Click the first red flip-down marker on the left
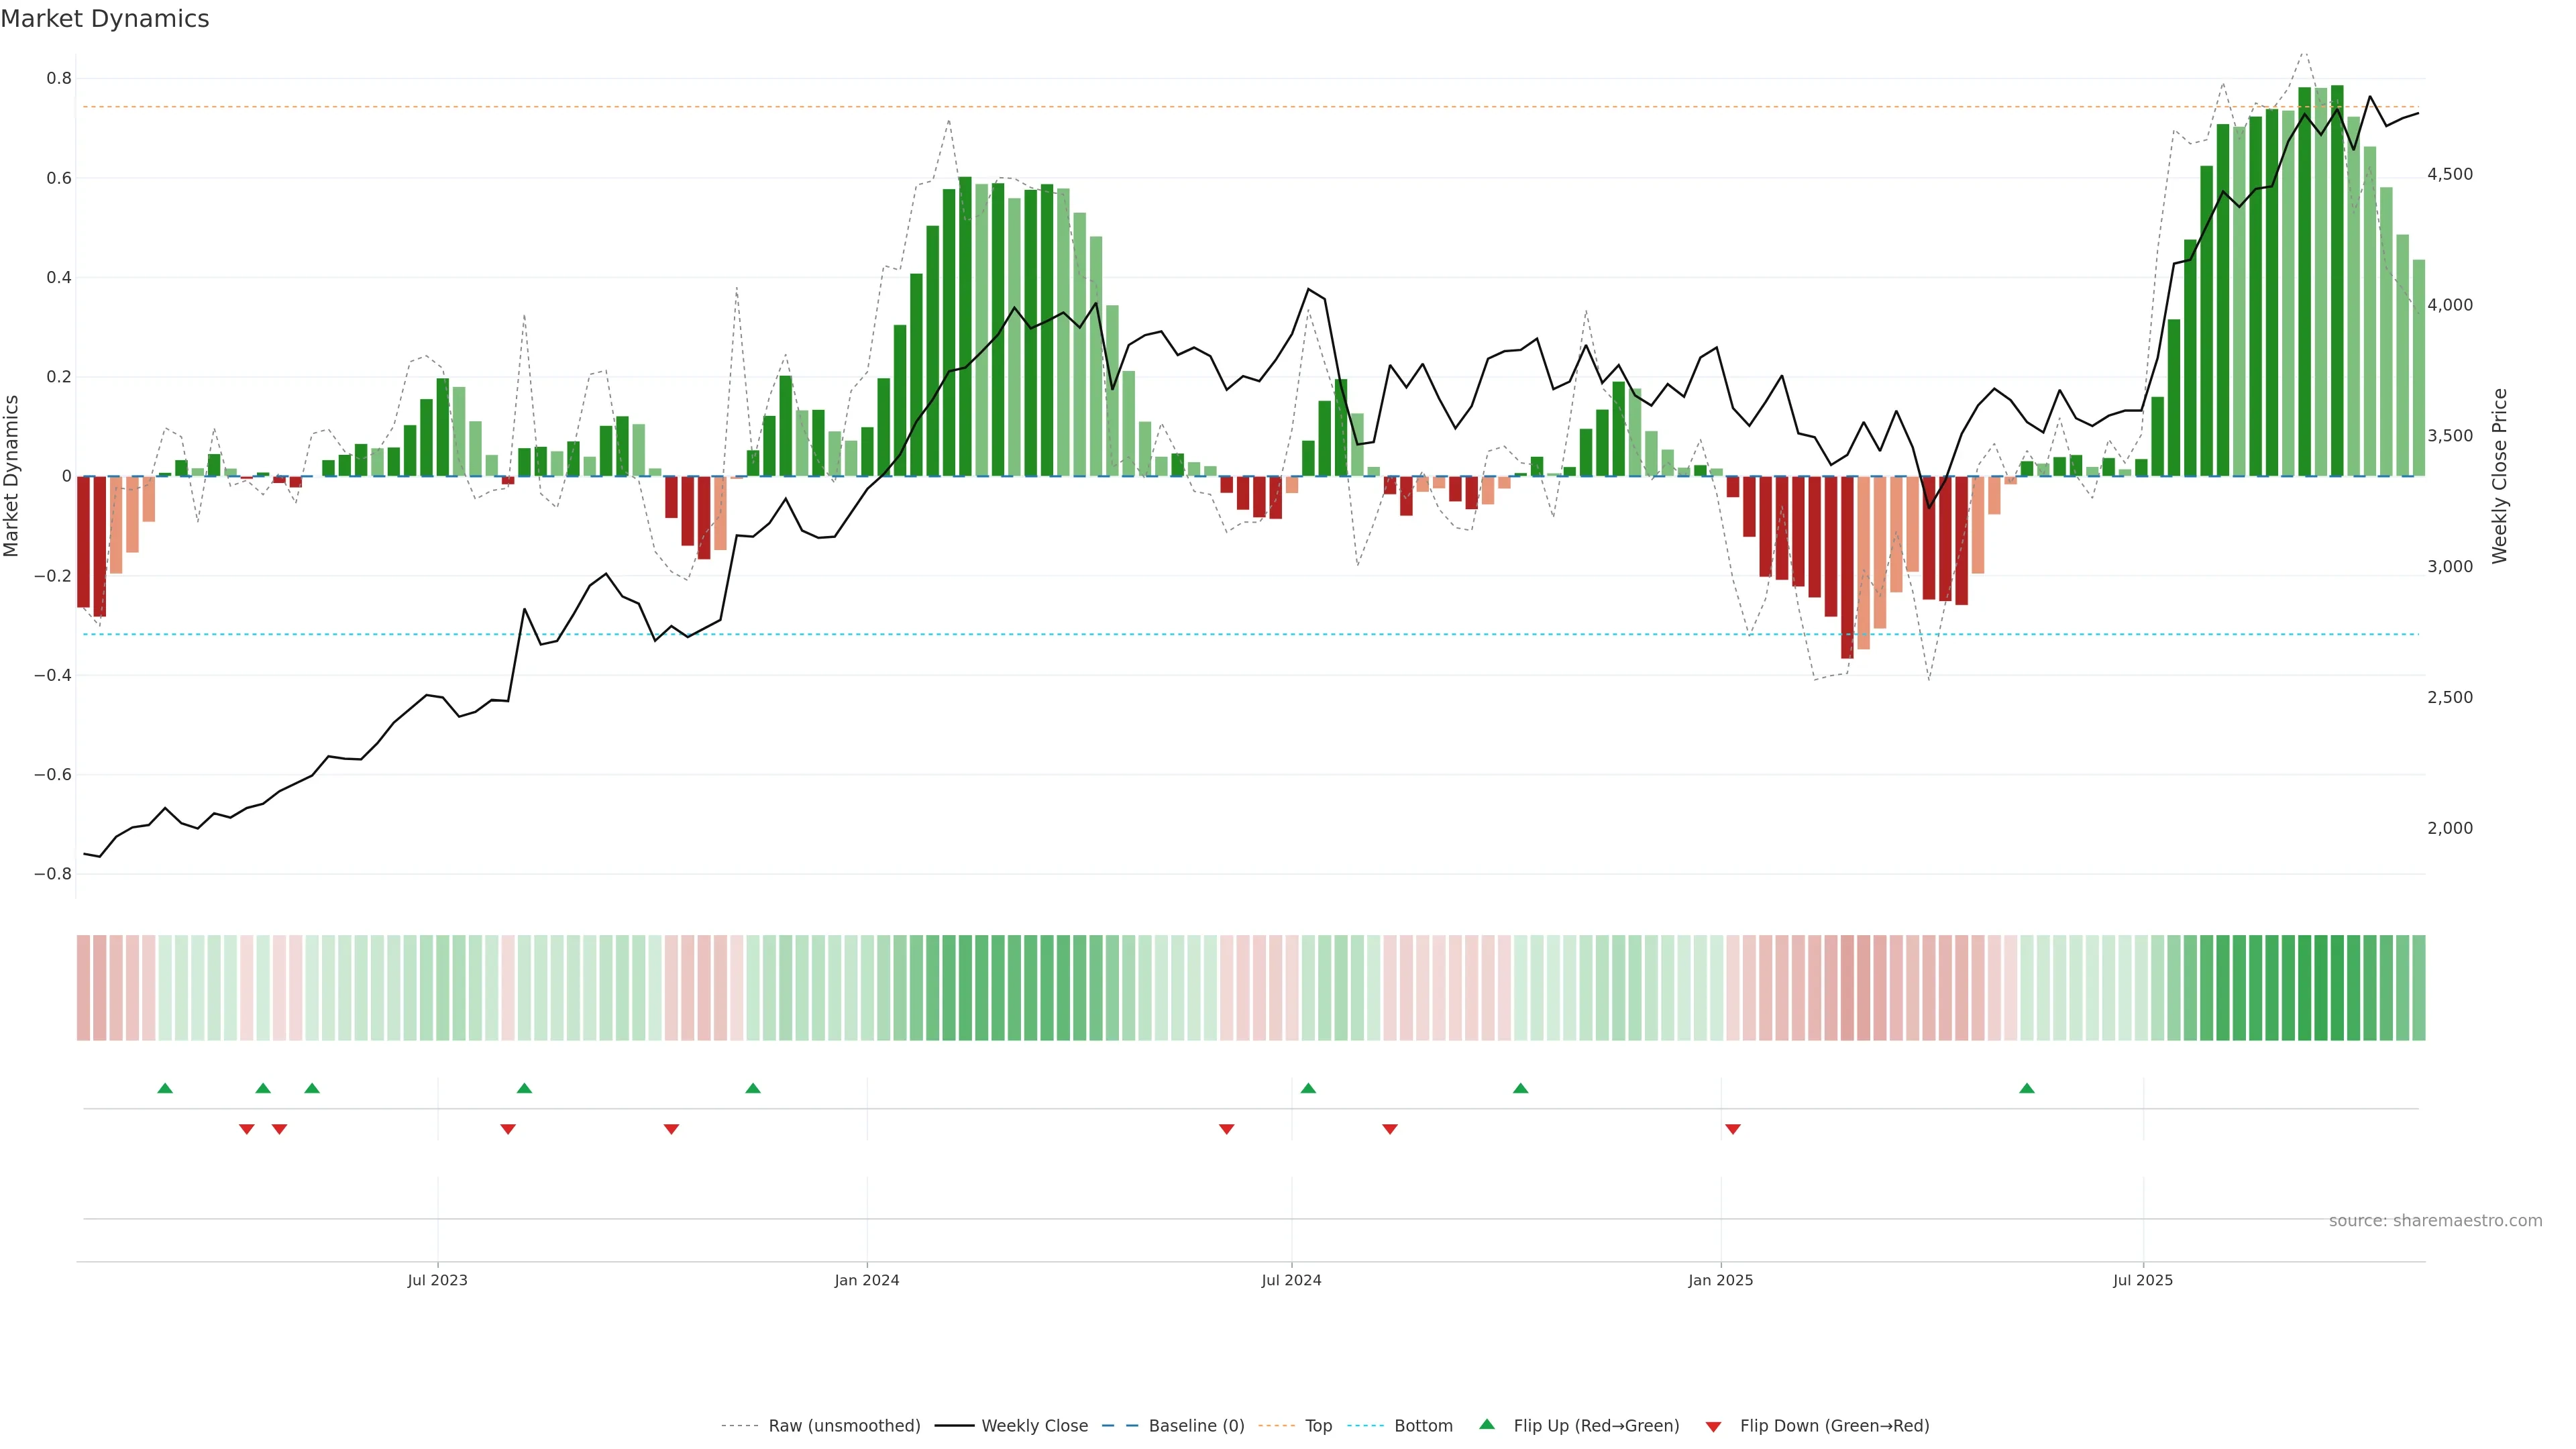 coord(247,1129)
